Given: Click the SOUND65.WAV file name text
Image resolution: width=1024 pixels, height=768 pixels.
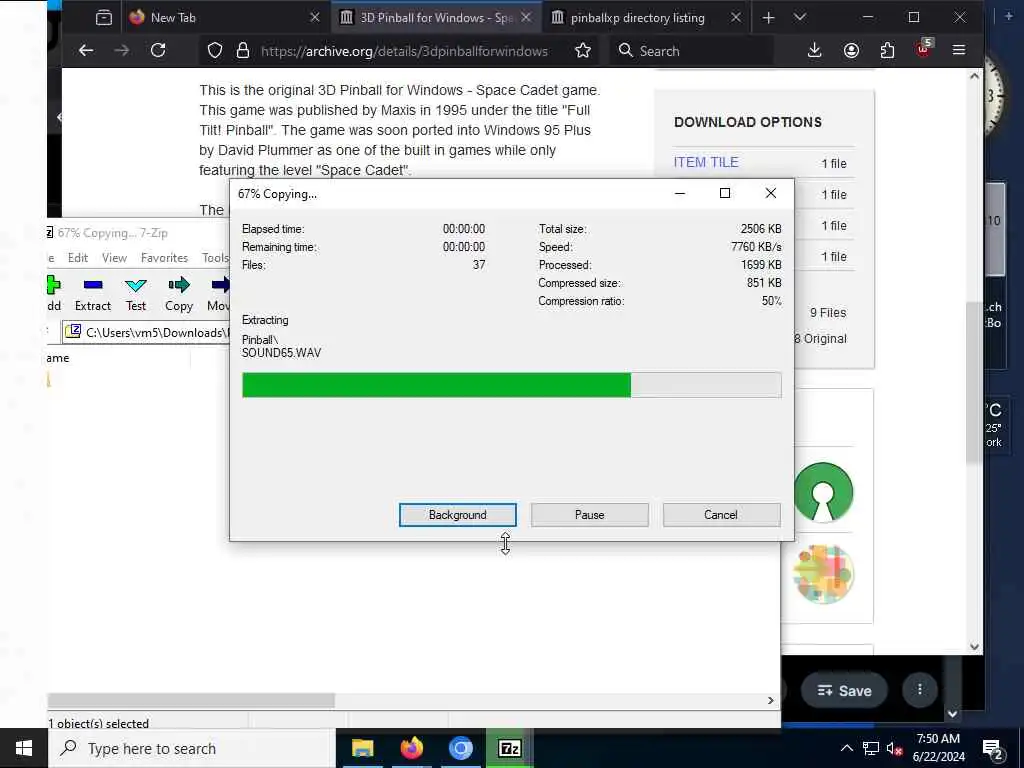Looking at the screenshot, I should [x=281, y=353].
